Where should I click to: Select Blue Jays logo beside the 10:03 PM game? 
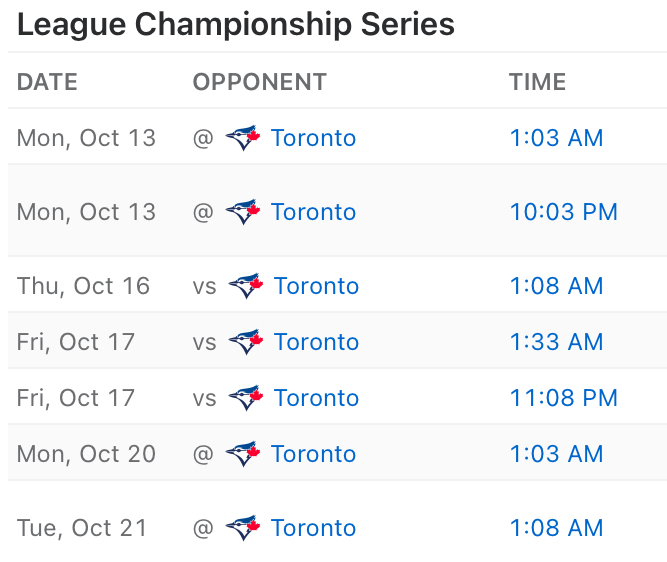[242, 212]
